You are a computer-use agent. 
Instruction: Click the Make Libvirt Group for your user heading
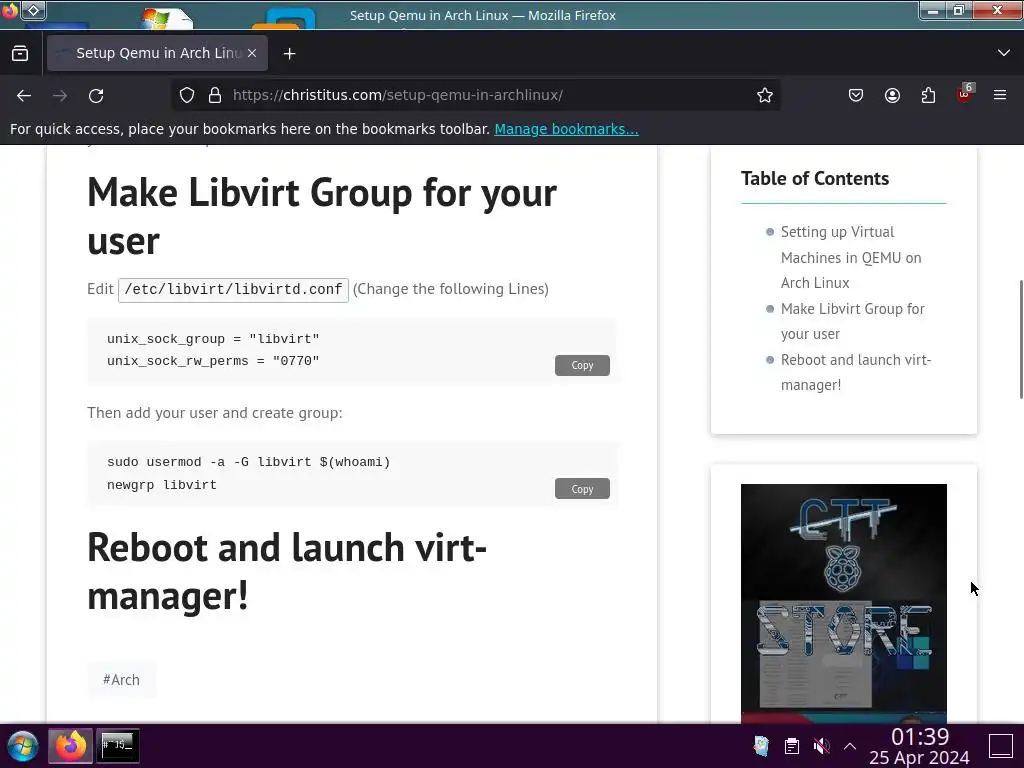click(x=322, y=217)
